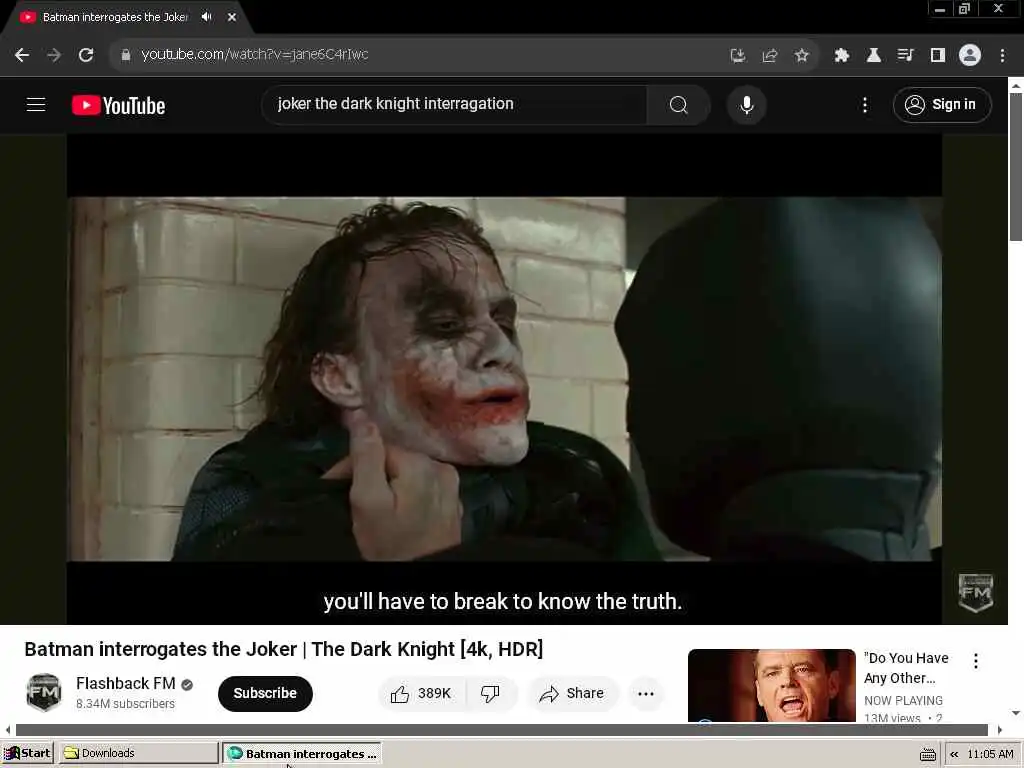Toggle the browser side panel
This screenshot has height=768, width=1024.
938,56
